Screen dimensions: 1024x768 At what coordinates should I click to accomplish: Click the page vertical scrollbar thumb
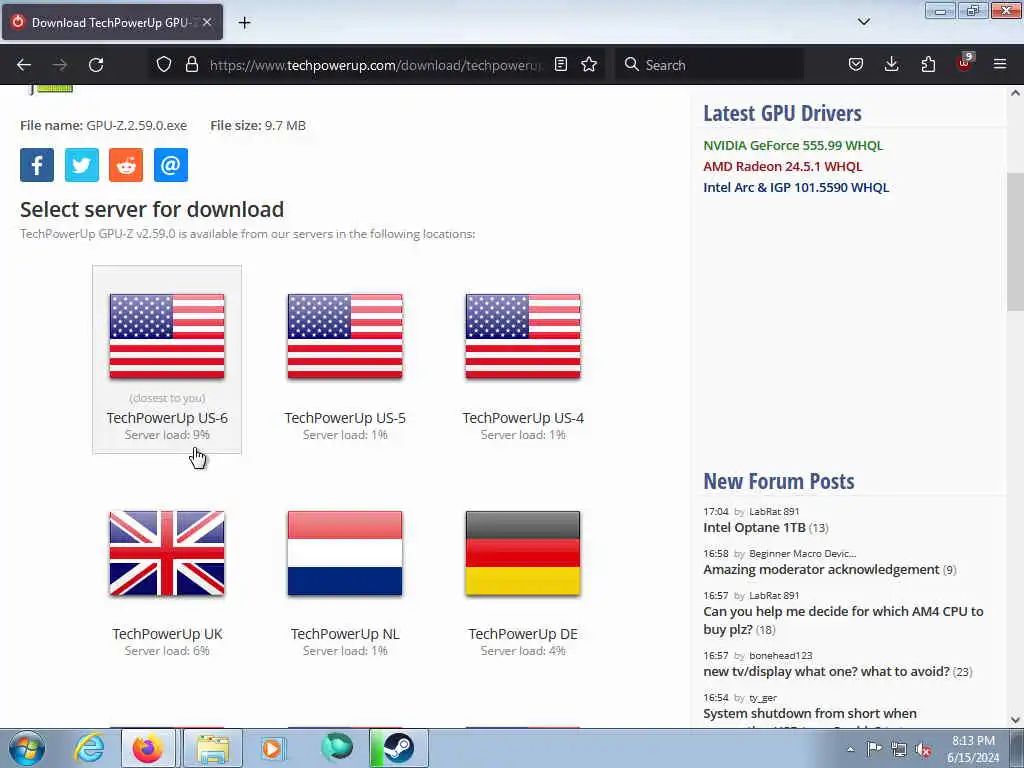point(1015,243)
